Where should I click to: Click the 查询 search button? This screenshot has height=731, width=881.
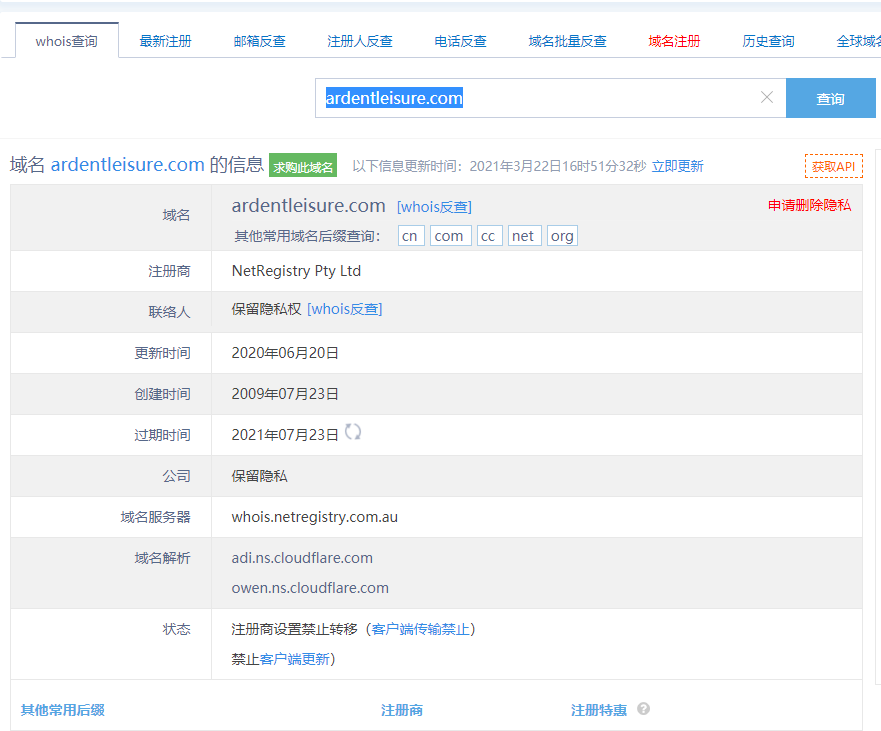[830, 98]
